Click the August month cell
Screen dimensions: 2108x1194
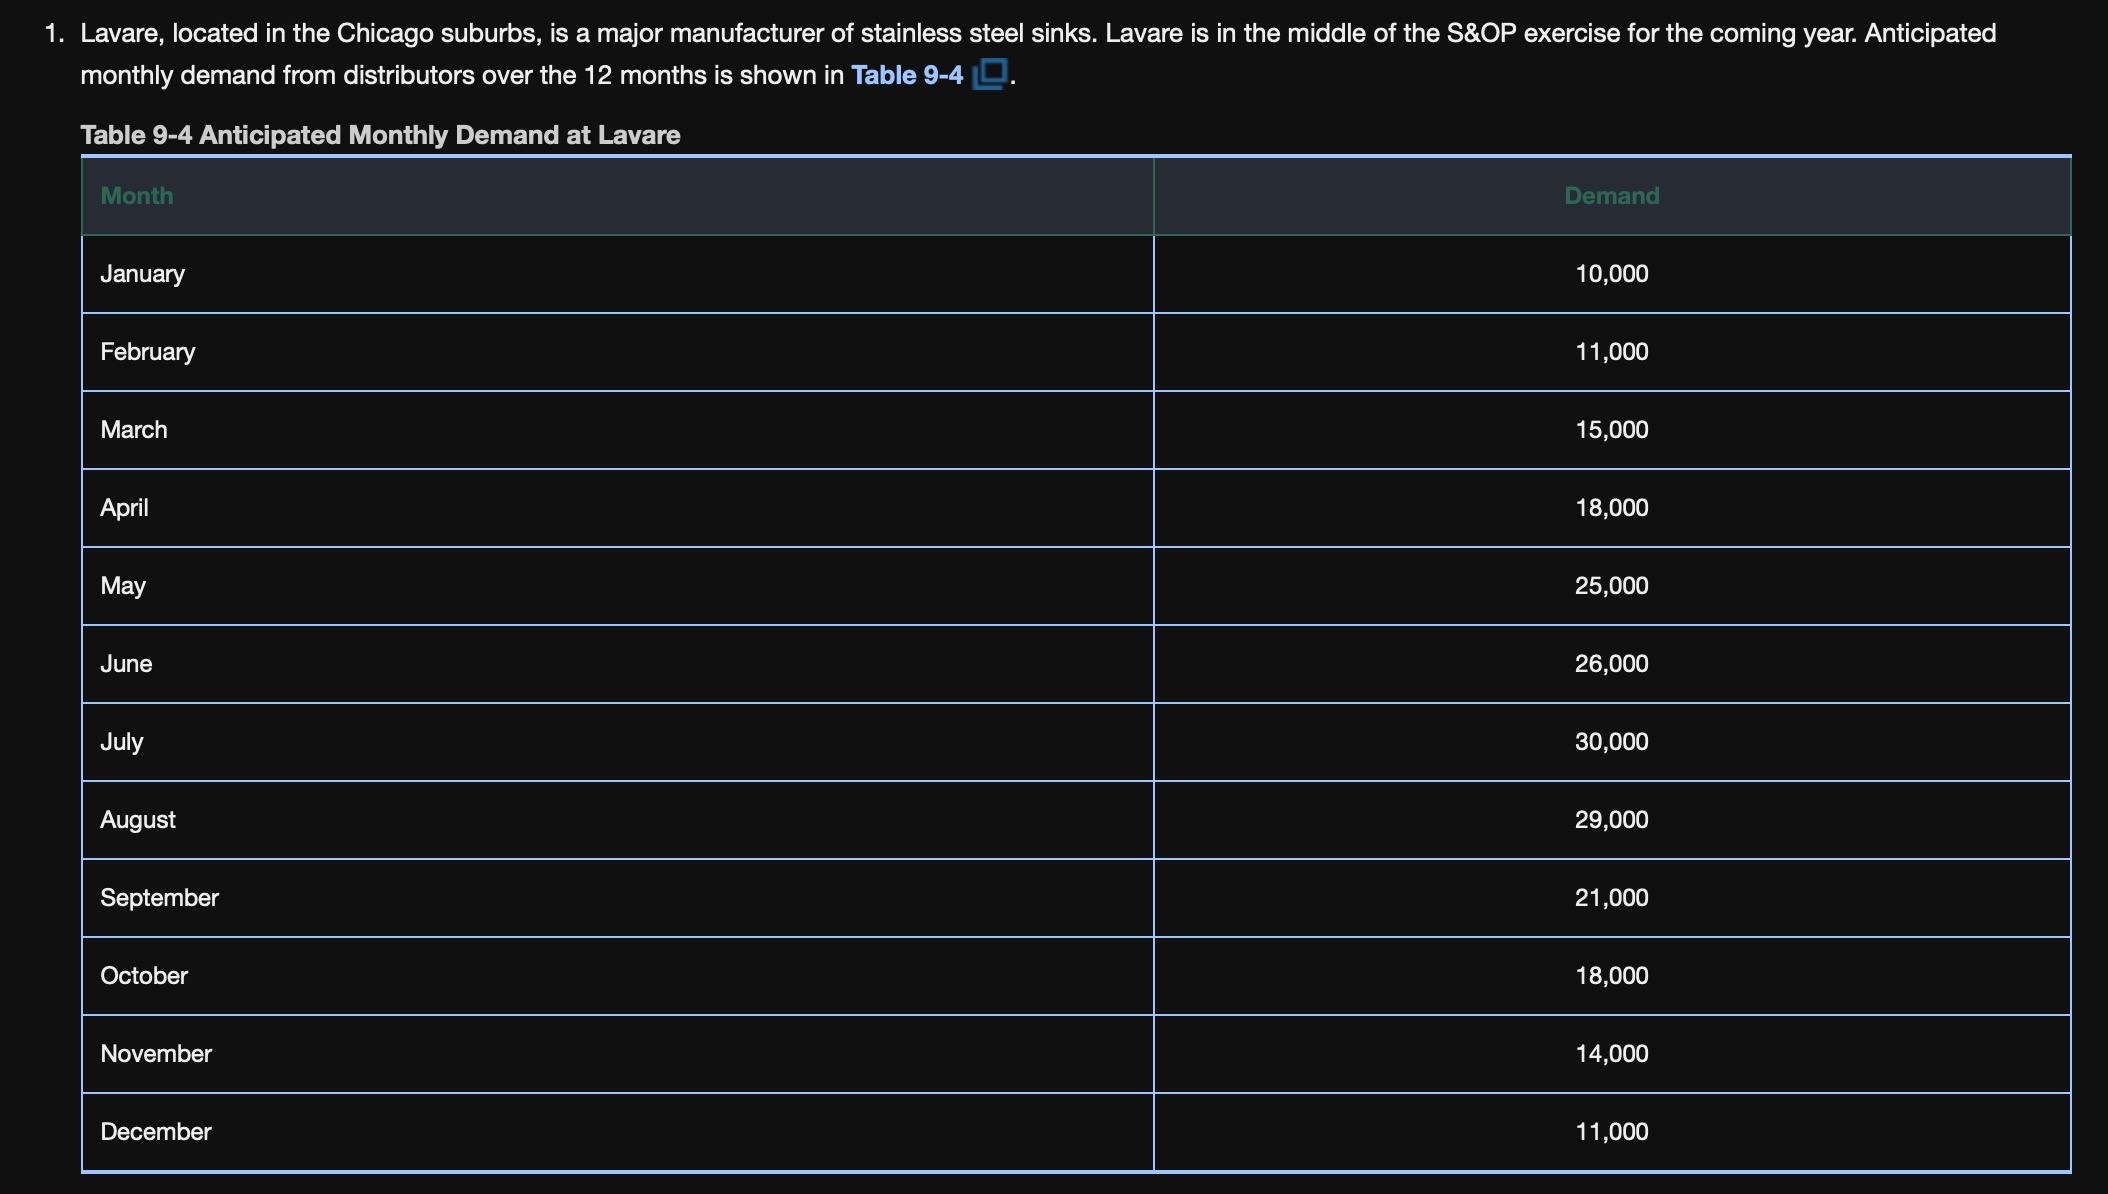[x=138, y=820]
